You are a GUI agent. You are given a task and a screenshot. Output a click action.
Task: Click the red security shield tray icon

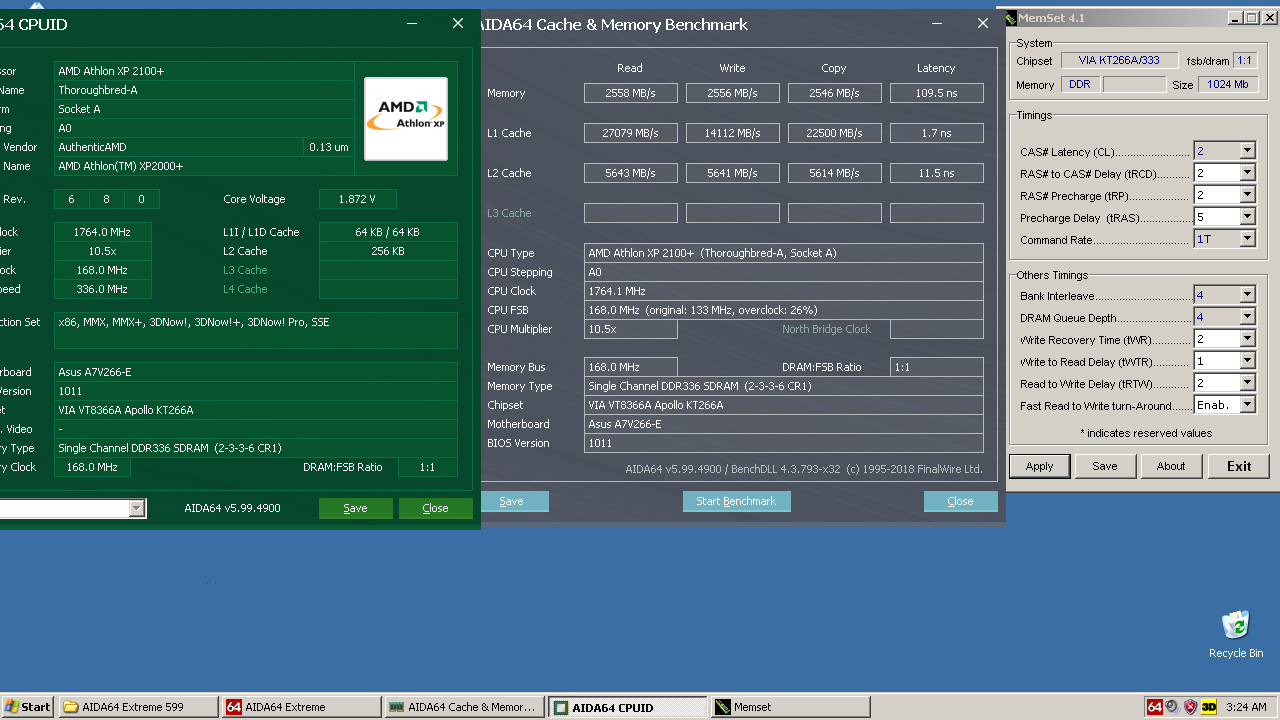point(1190,707)
